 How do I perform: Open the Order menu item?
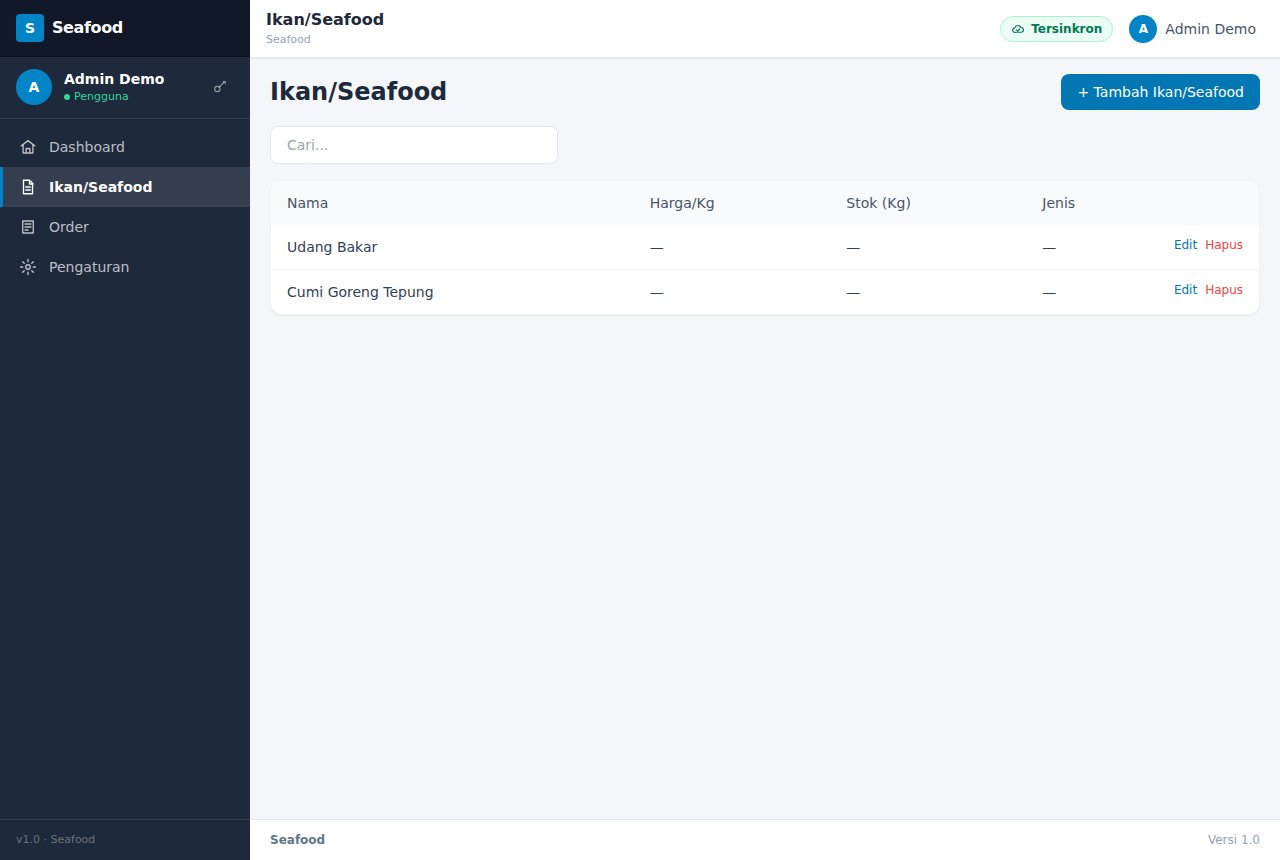pos(125,227)
